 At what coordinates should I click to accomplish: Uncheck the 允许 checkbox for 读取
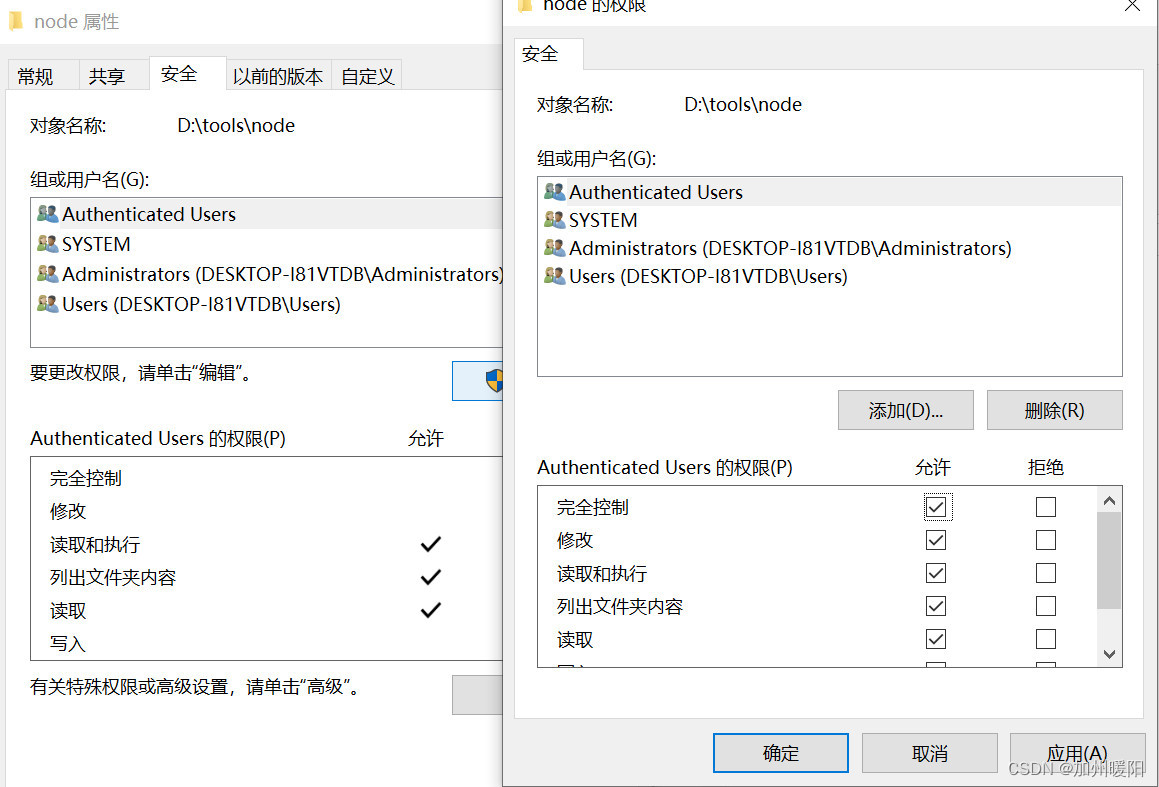(x=936, y=638)
